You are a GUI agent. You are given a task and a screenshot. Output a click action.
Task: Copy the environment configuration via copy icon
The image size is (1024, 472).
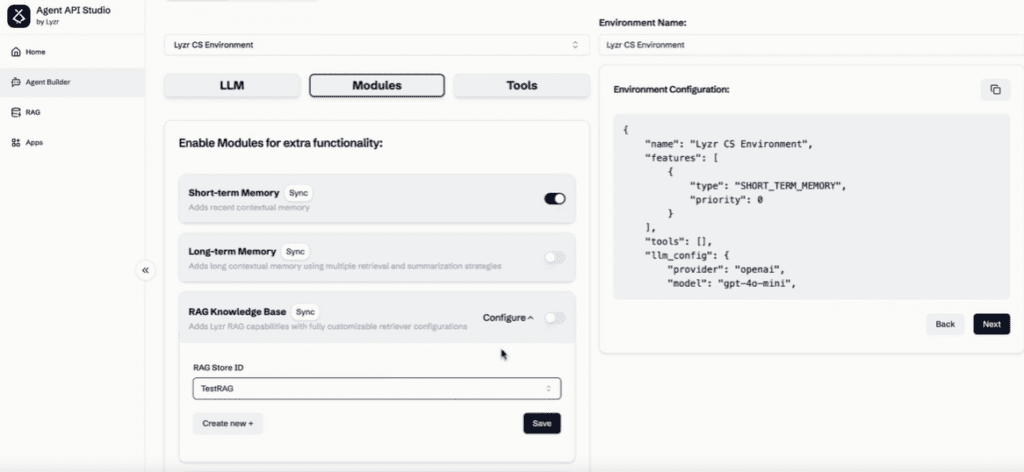click(995, 89)
